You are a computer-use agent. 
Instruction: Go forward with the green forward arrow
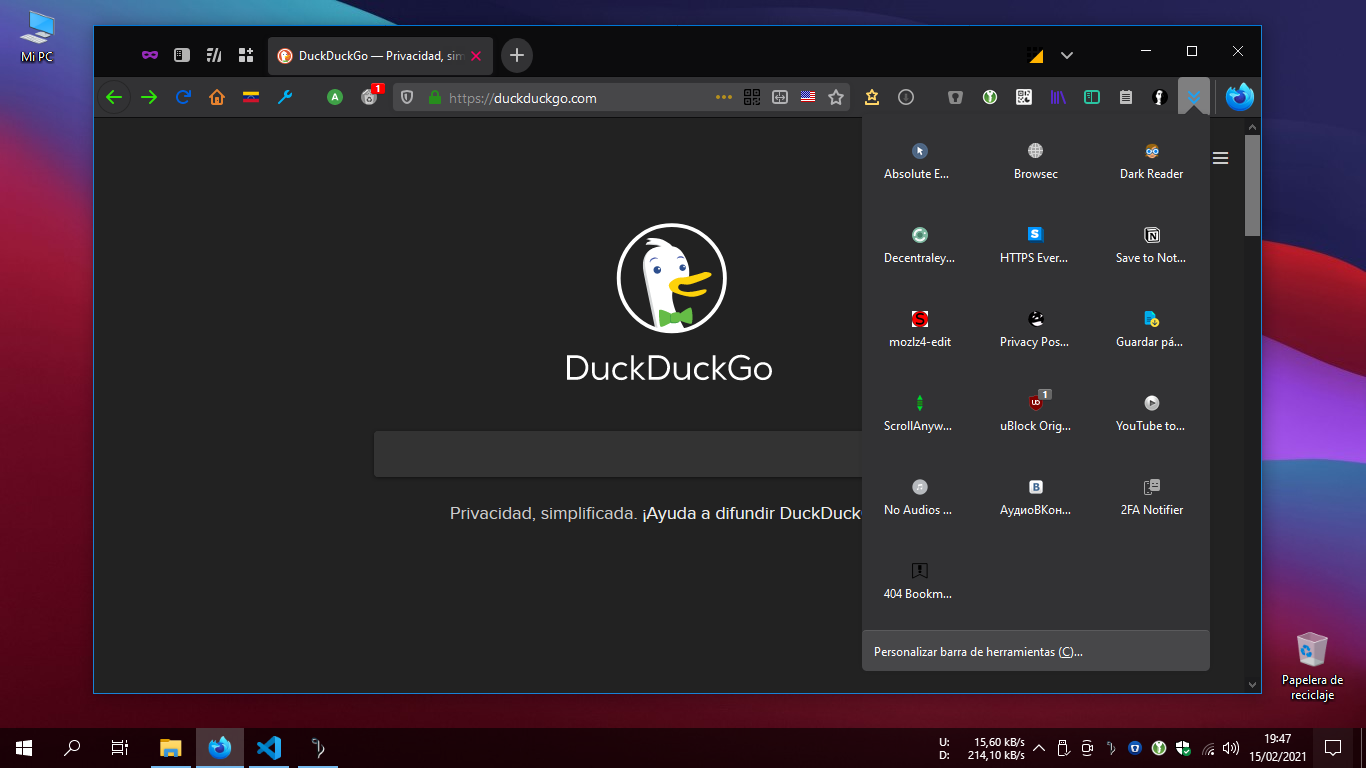point(149,97)
